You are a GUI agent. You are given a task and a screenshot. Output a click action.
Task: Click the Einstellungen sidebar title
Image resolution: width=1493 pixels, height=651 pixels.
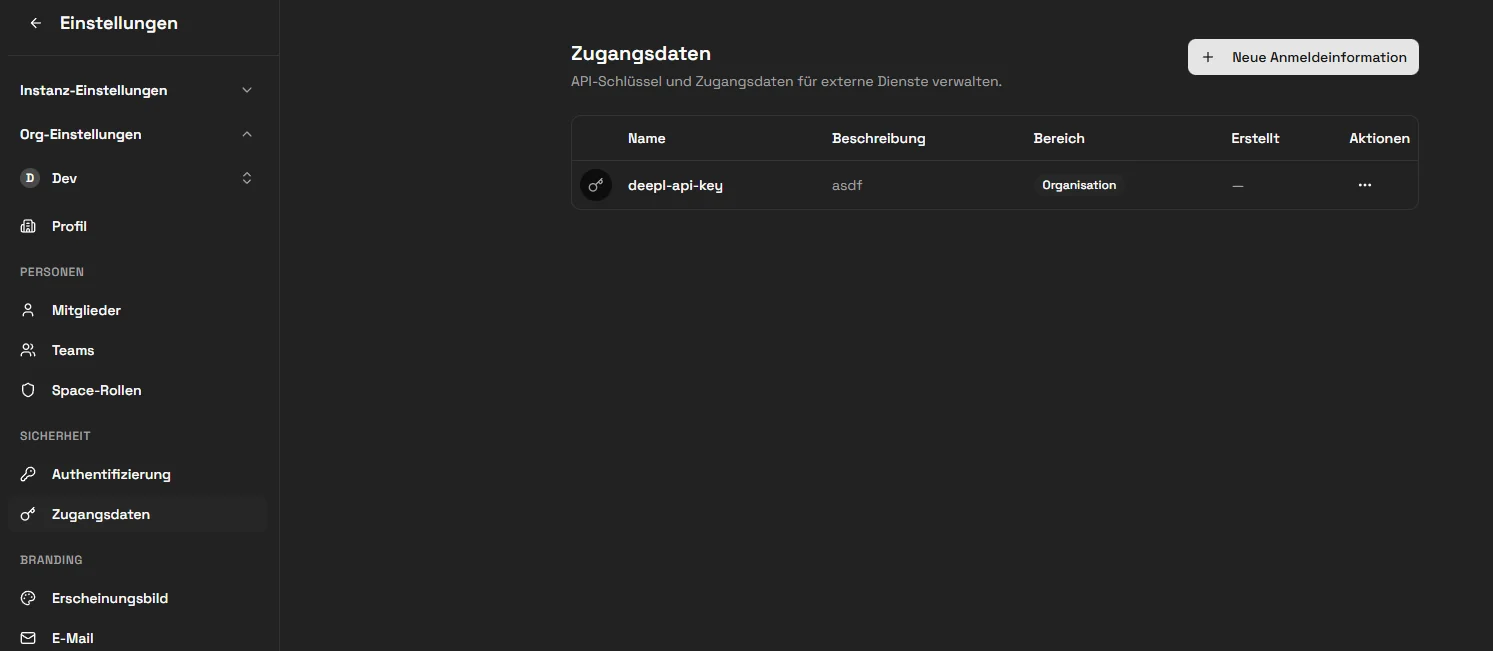[x=119, y=23]
